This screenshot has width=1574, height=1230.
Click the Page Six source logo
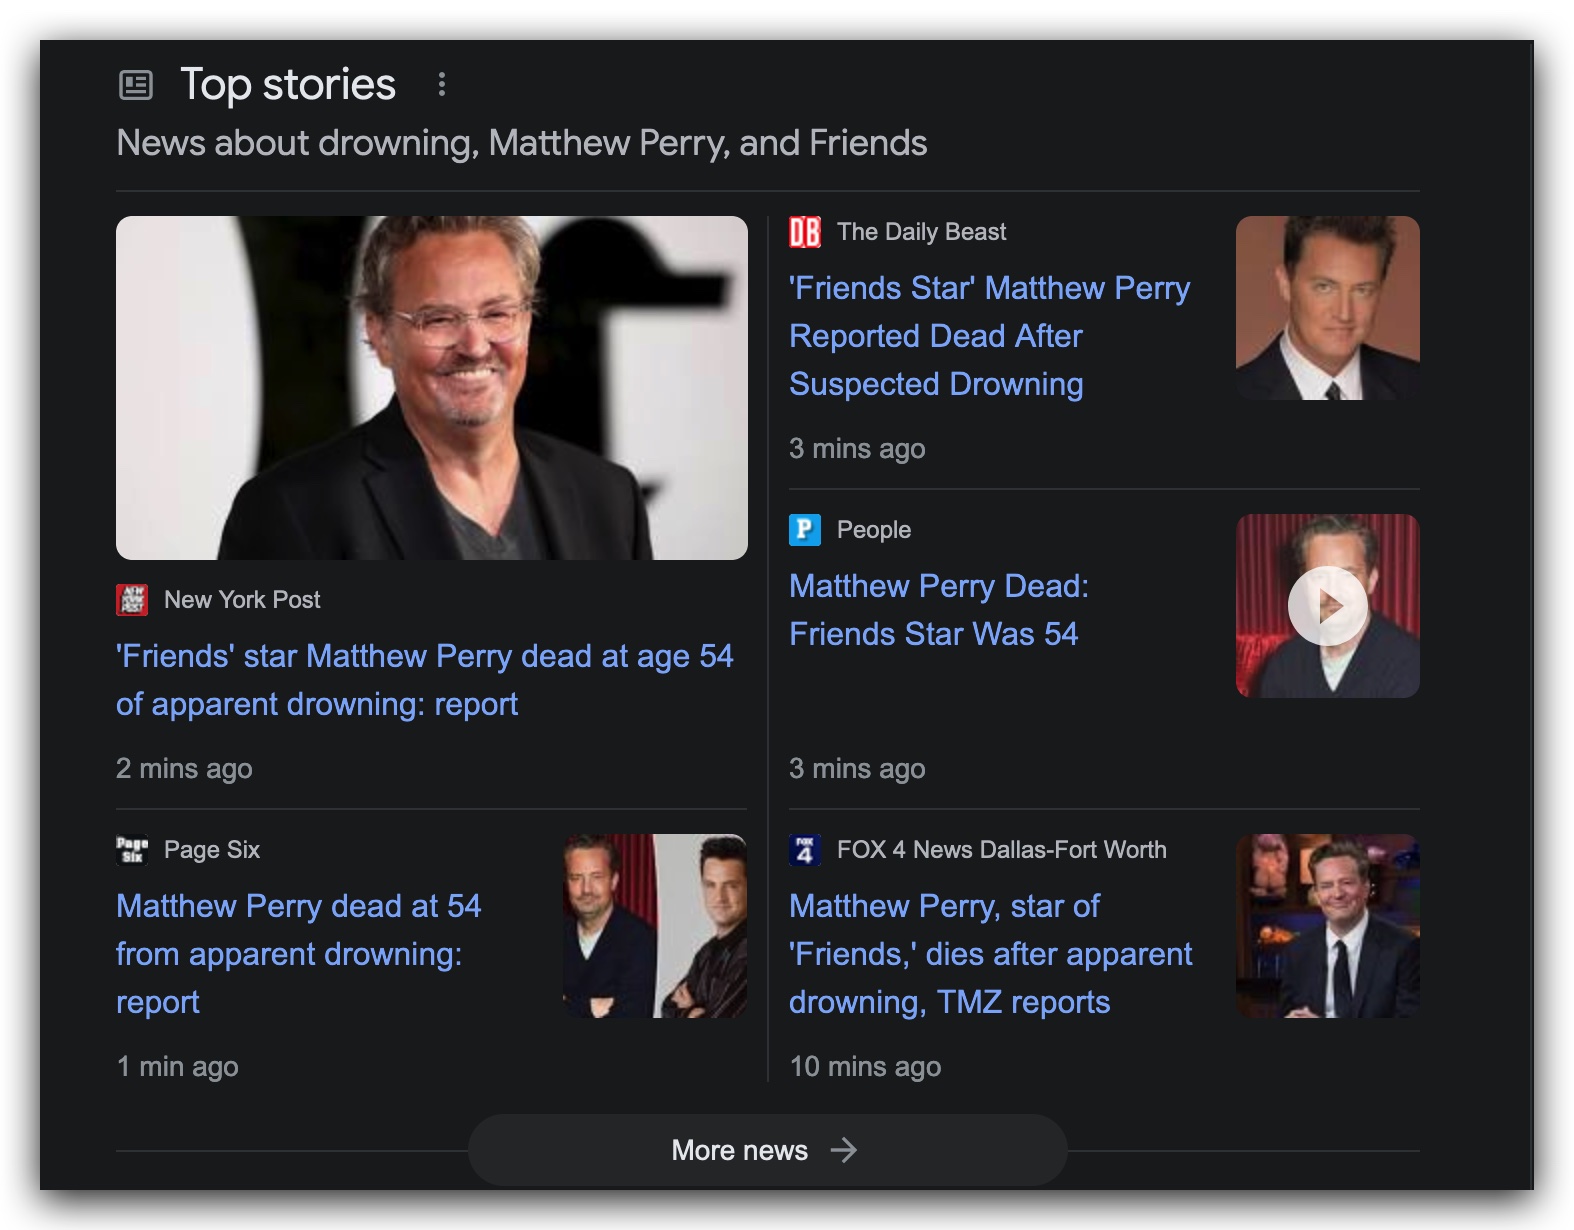click(x=132, y=850)
